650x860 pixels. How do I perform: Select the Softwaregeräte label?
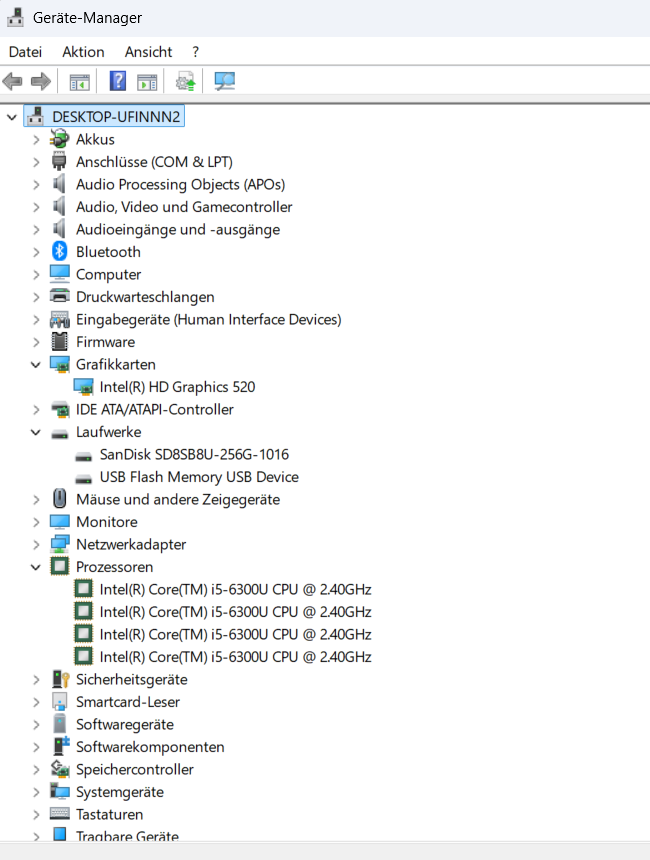point(125,724)
